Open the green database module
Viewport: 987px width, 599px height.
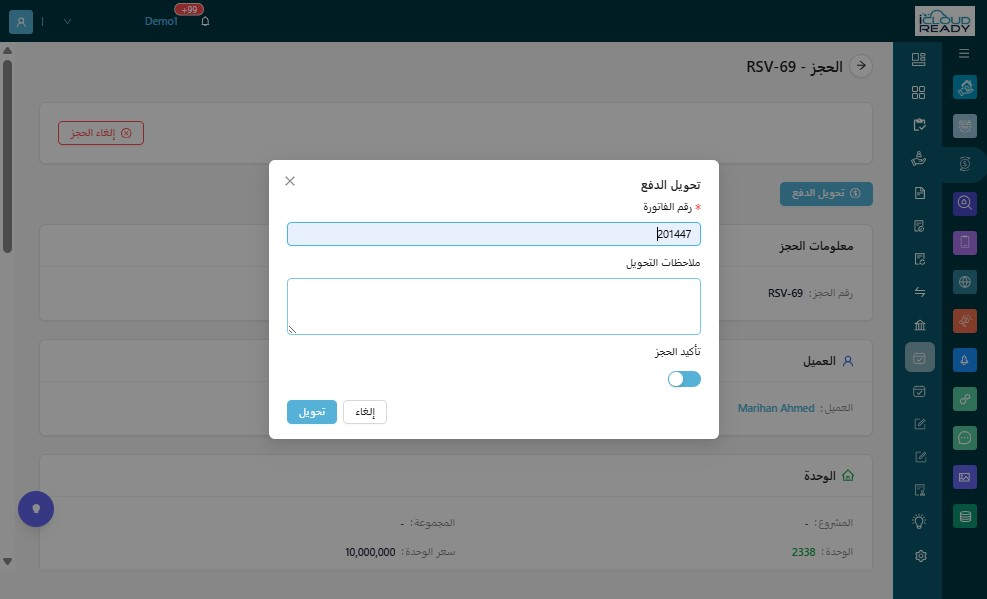point(964,517)
